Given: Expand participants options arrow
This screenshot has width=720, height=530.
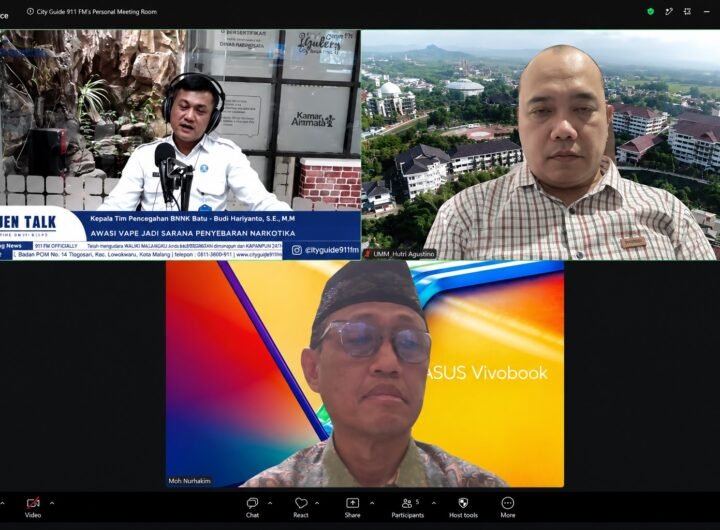Looking at the screenshot, I should tap(434, 503).
